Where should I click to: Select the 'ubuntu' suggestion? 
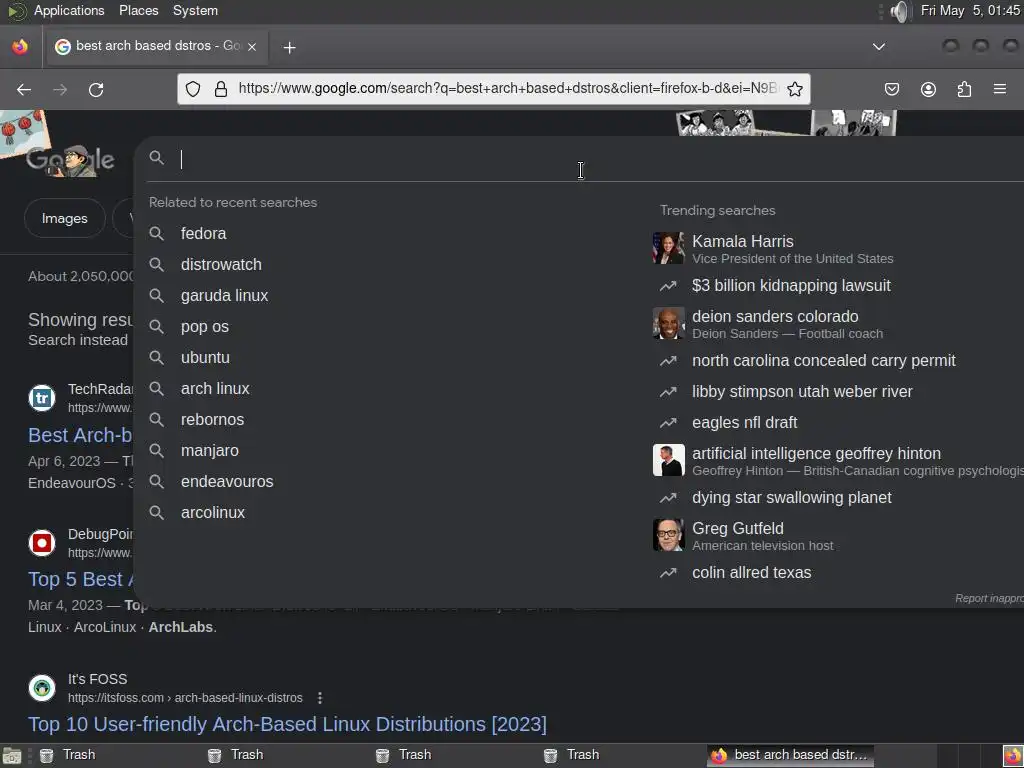(205, 358)
